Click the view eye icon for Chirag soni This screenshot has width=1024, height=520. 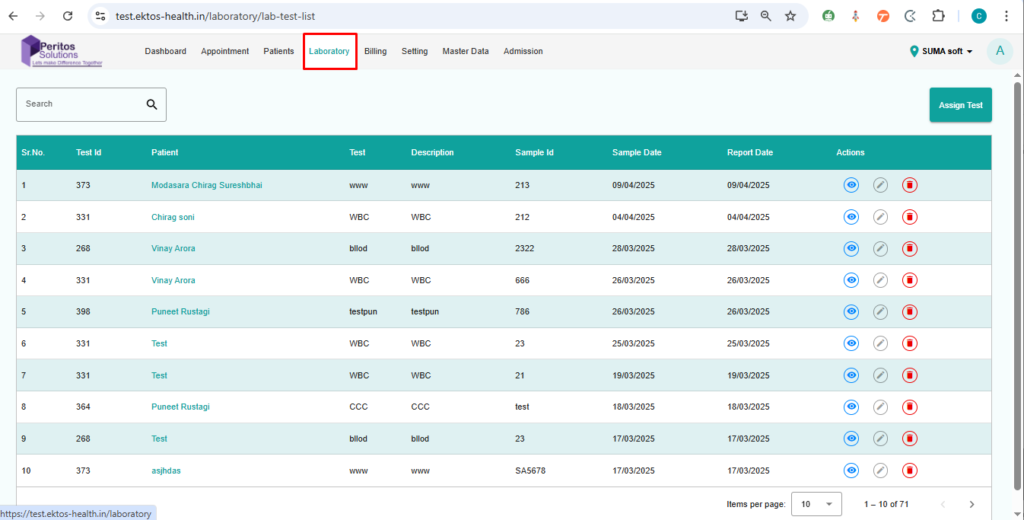851,217
